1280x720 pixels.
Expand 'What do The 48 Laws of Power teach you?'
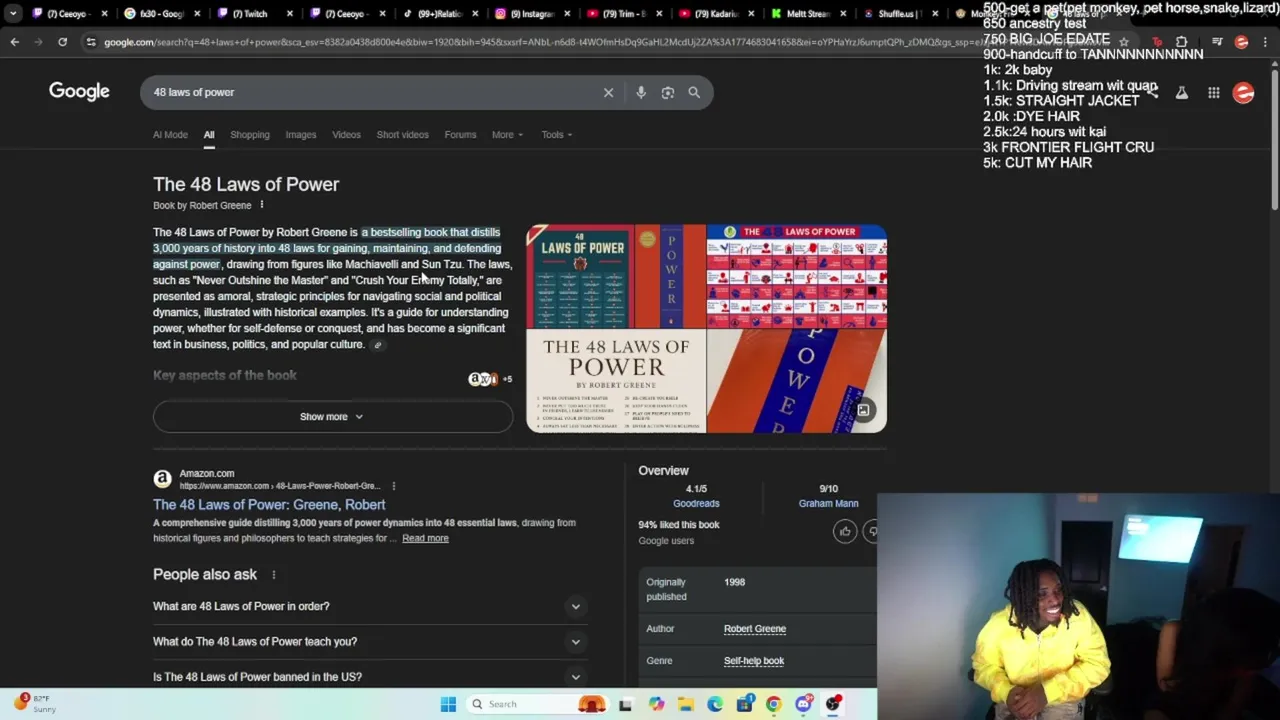coord(368,642)
